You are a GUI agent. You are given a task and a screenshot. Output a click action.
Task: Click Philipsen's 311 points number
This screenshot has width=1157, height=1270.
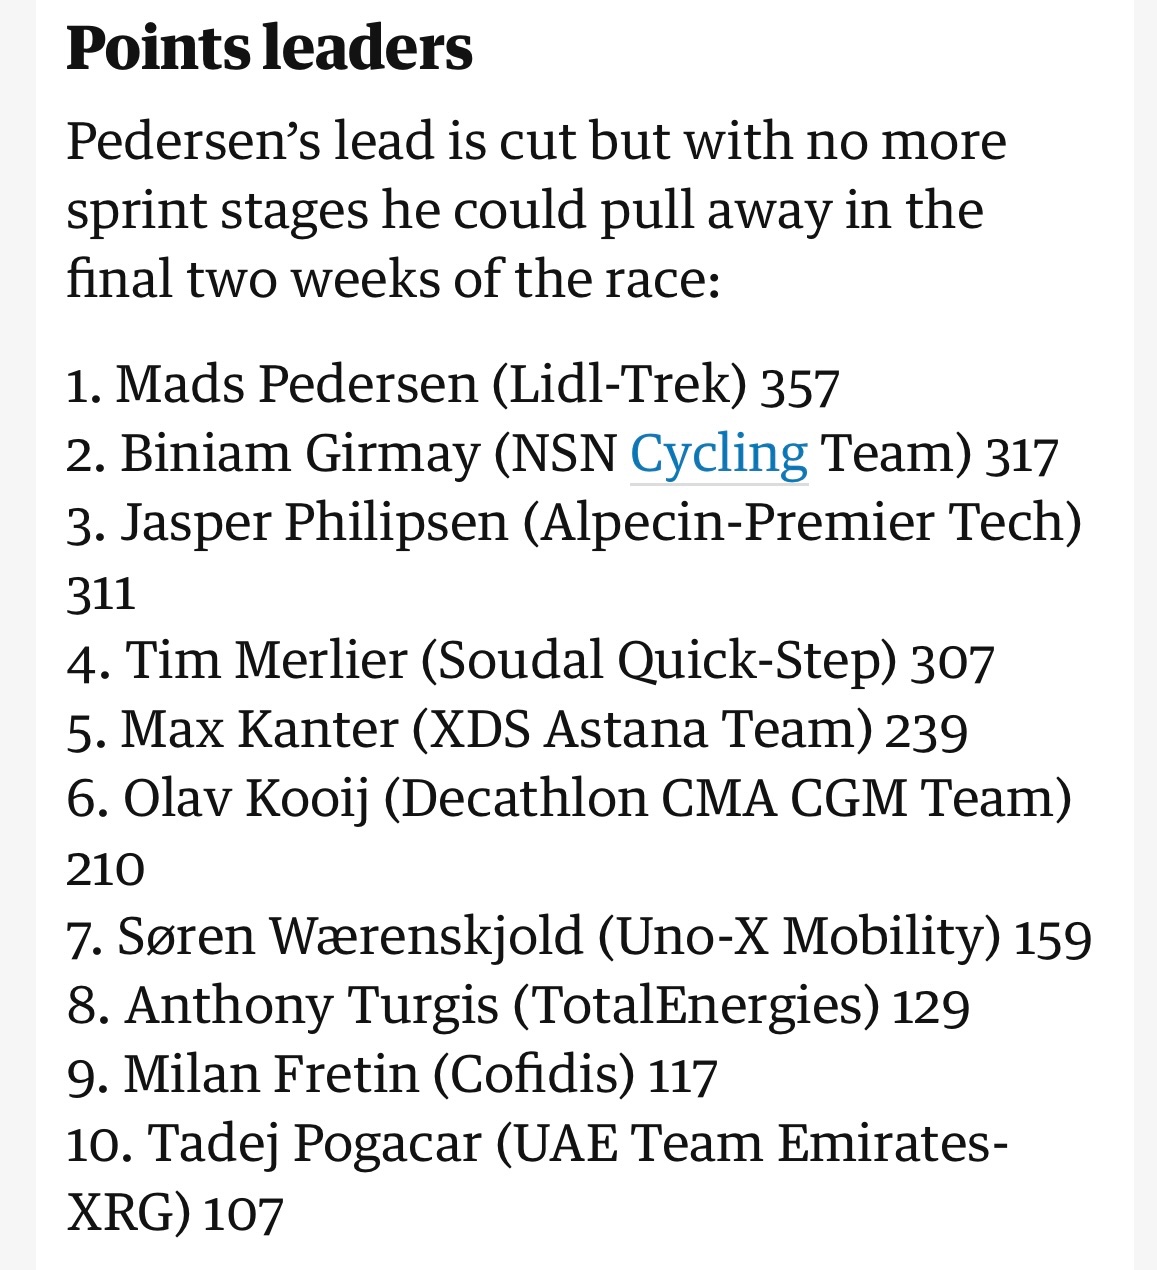[101, 593]
